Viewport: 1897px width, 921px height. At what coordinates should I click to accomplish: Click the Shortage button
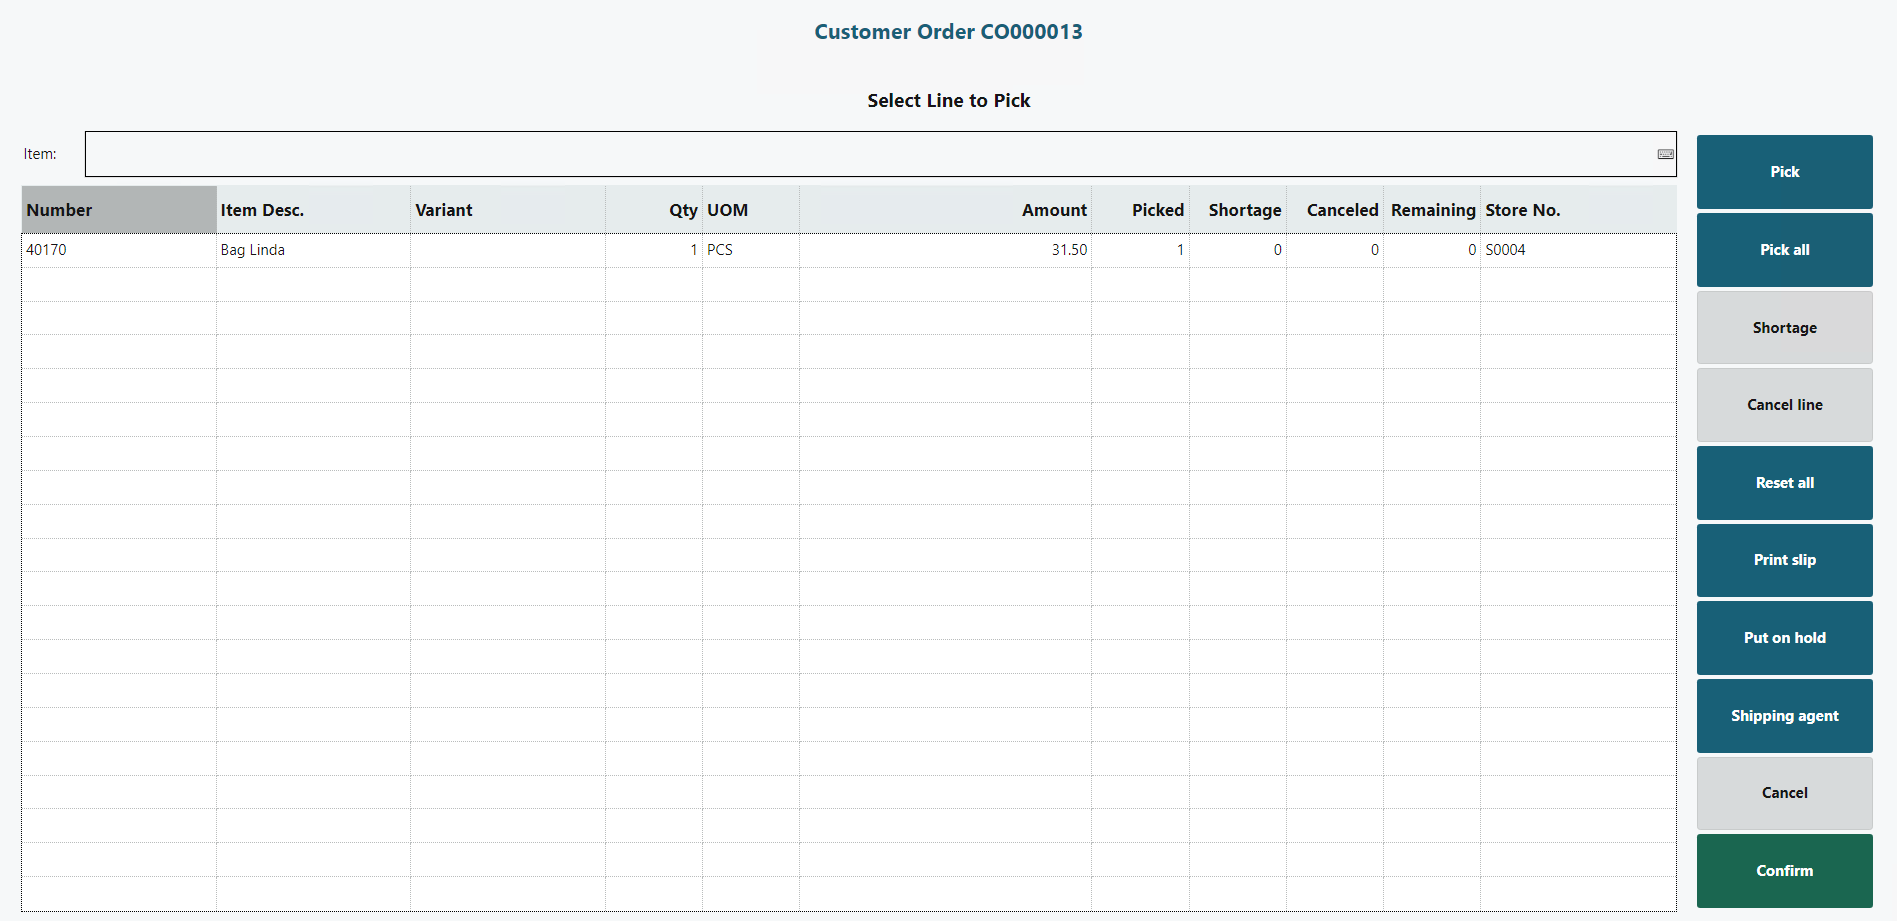[1784, 328]
